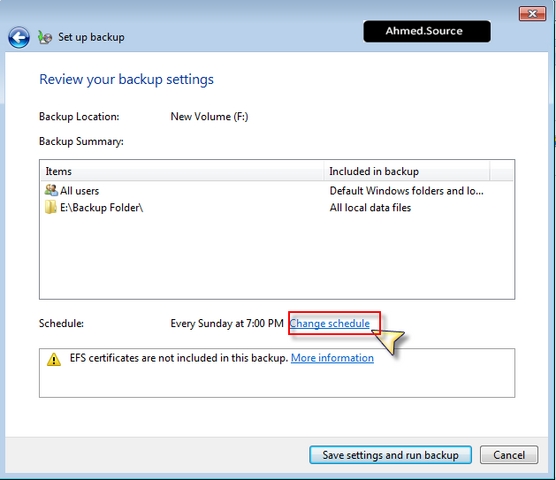Click the yellow warning triangle icon

54,359
